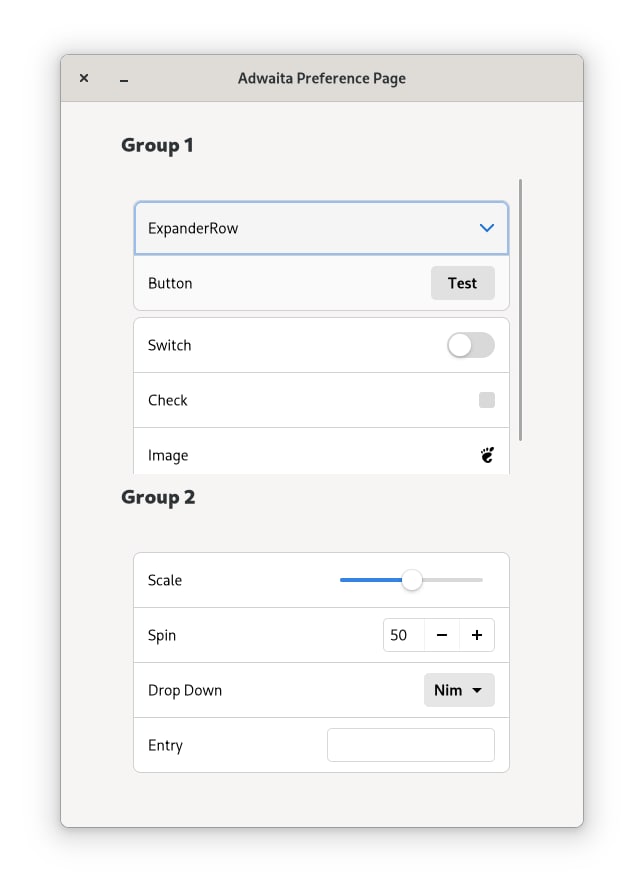Close the Adwaita Preference Page window
644x894 pixels.
[x=84, y=78]
